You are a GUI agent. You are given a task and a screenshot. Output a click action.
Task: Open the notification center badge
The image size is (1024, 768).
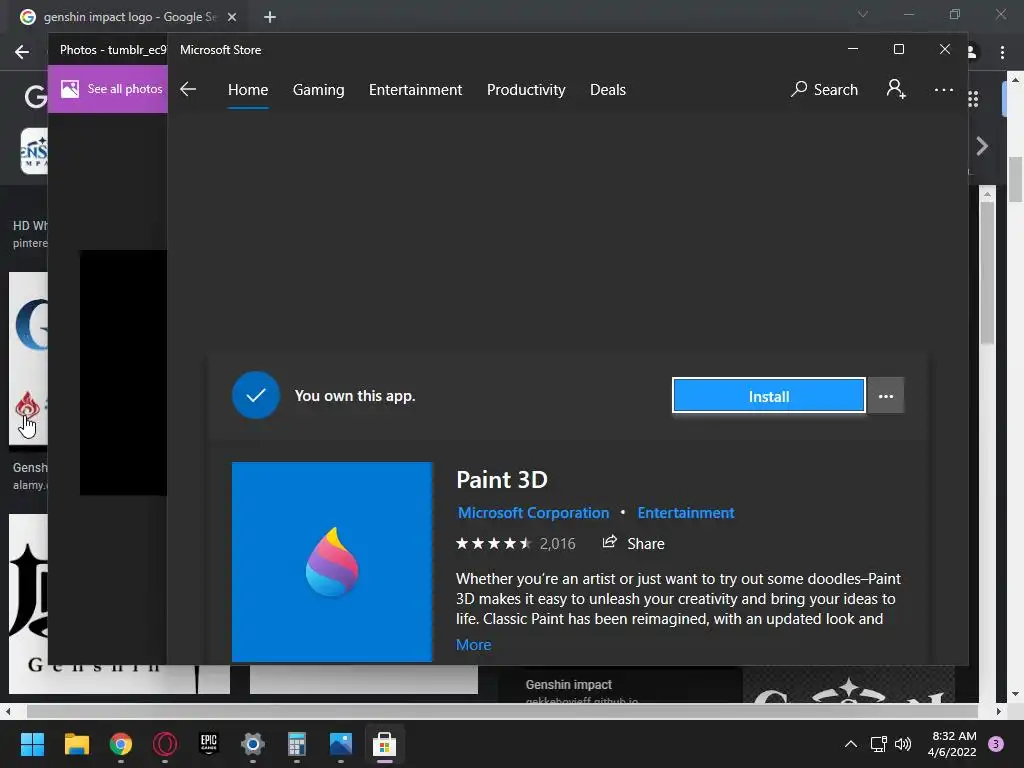[996, 744]
